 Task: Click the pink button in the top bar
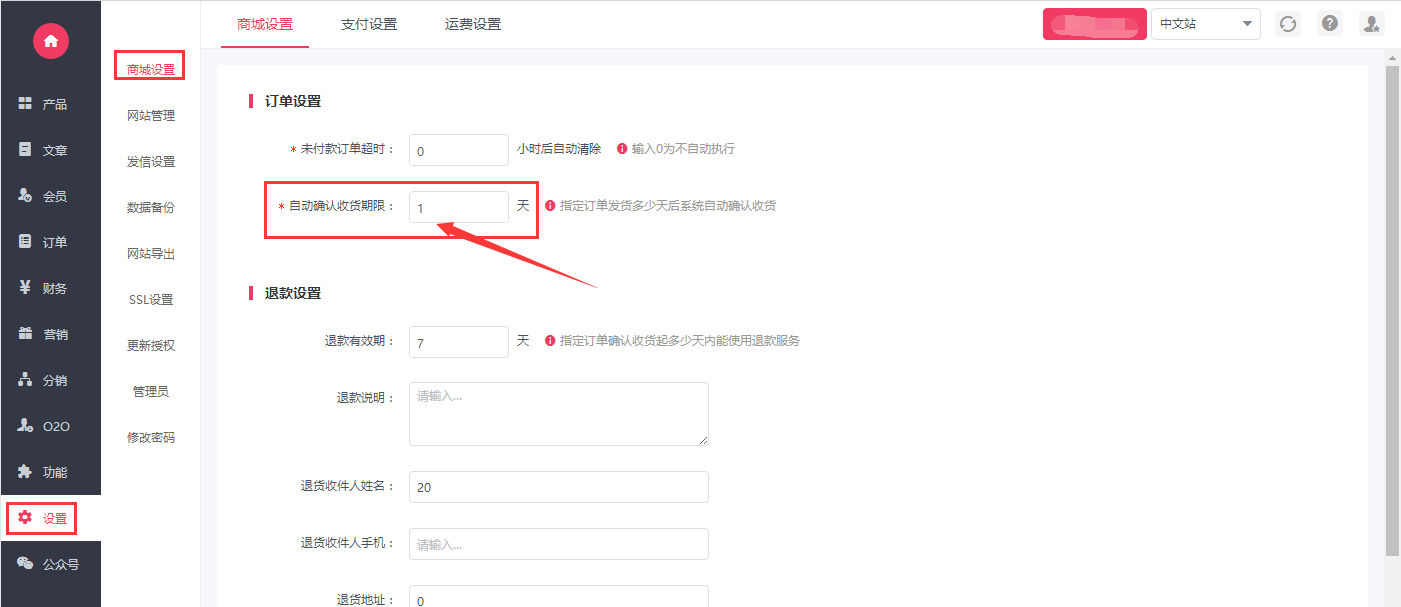(x=1094, y=24)
